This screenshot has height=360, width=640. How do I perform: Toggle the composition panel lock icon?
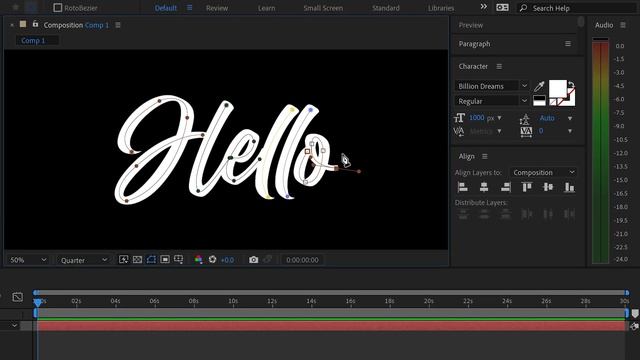tap(36, 24)
